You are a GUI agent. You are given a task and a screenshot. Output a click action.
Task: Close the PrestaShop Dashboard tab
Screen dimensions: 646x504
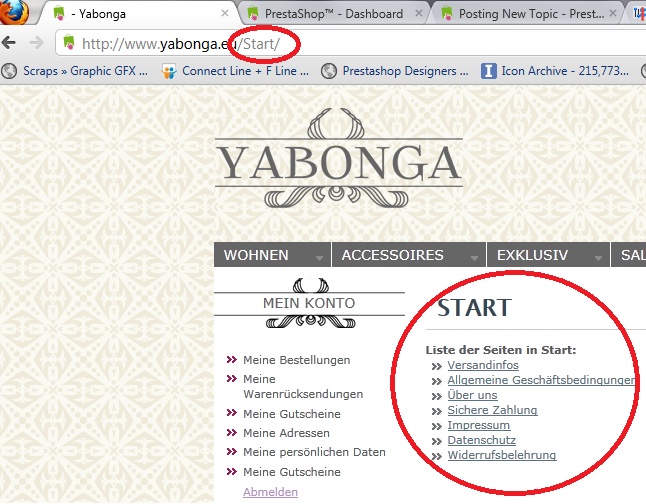coord(419,13)
